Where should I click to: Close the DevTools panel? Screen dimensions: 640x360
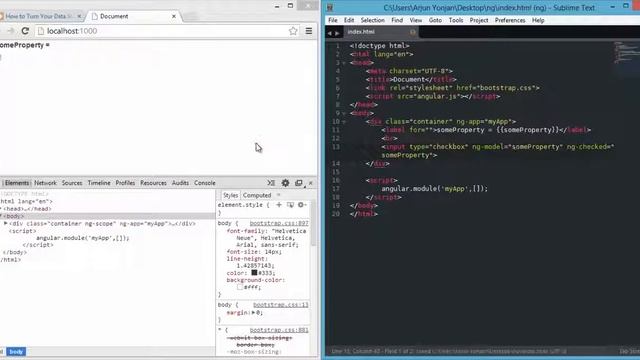tap(311, 183)
